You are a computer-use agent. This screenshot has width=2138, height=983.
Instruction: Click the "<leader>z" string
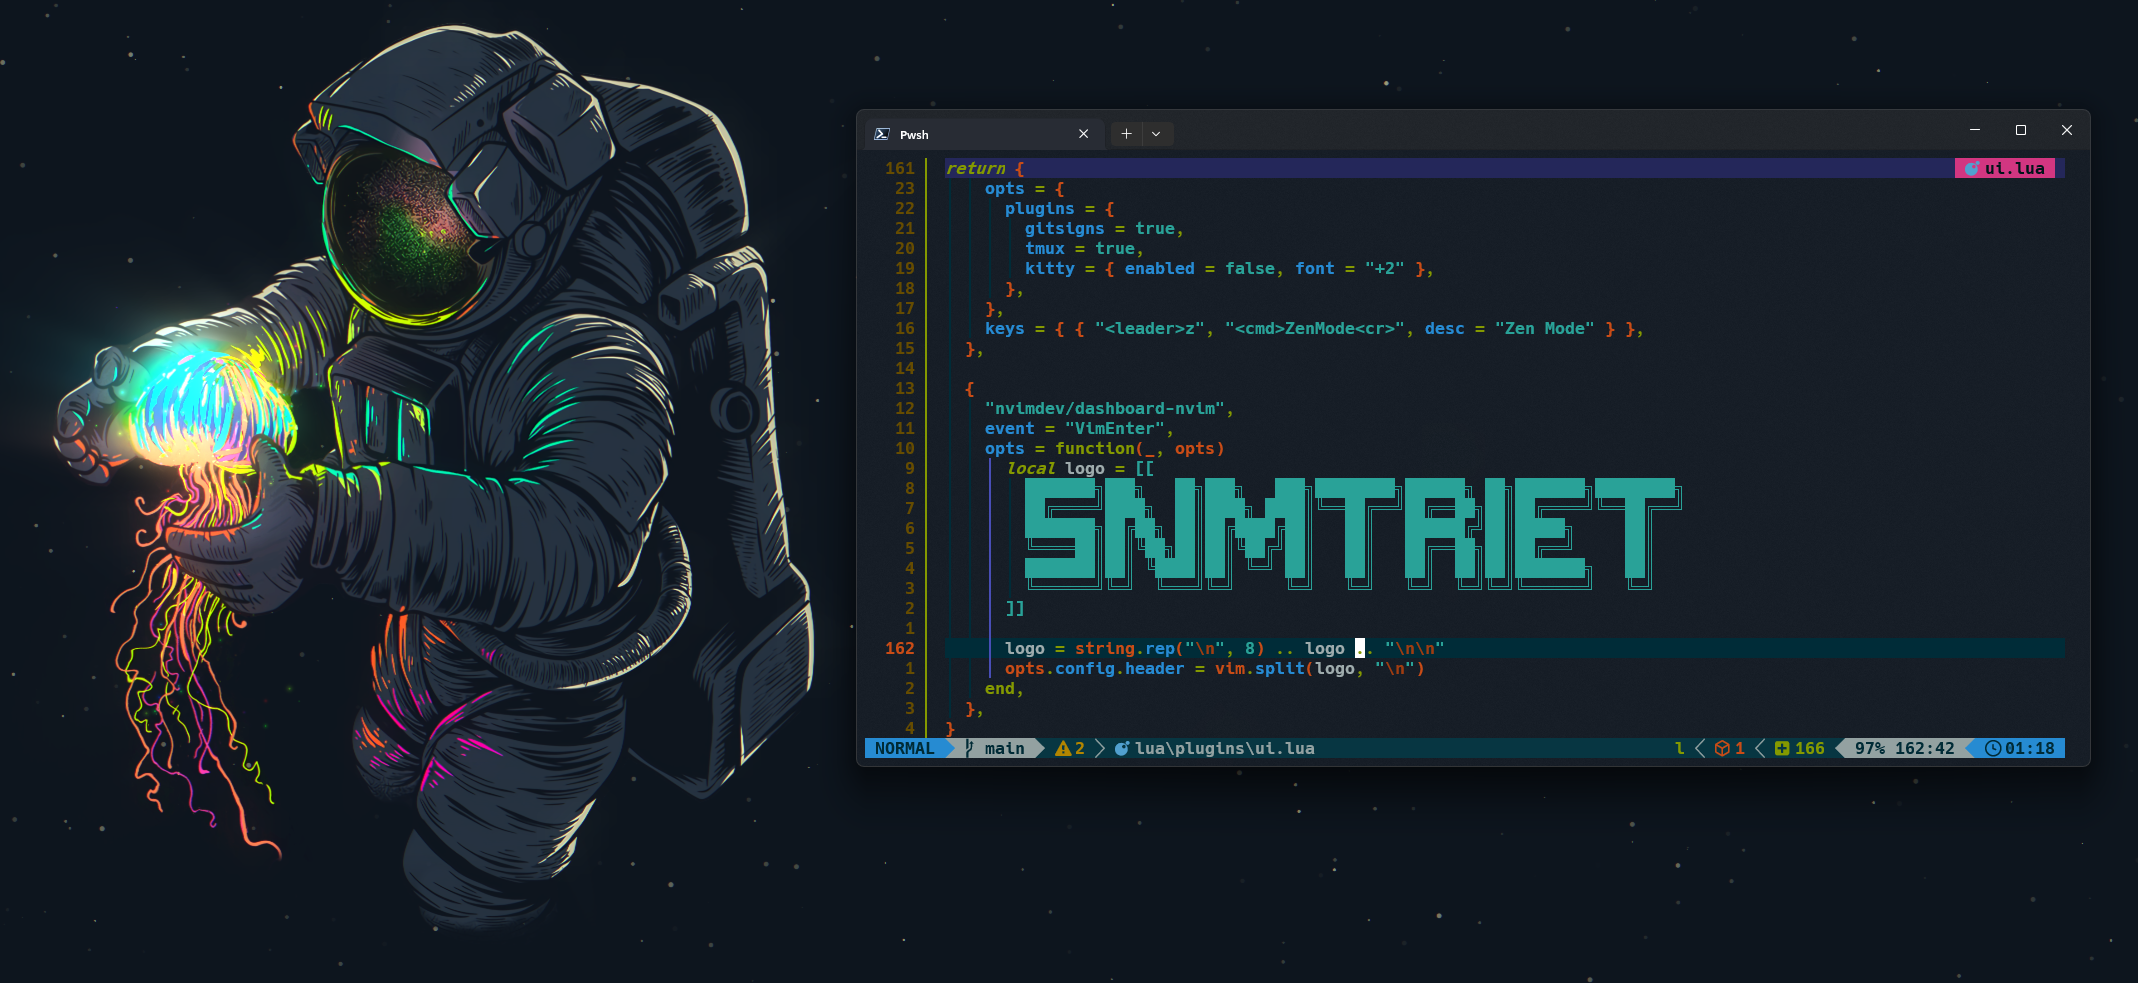pyautogui.click(x=1150, y=328)
